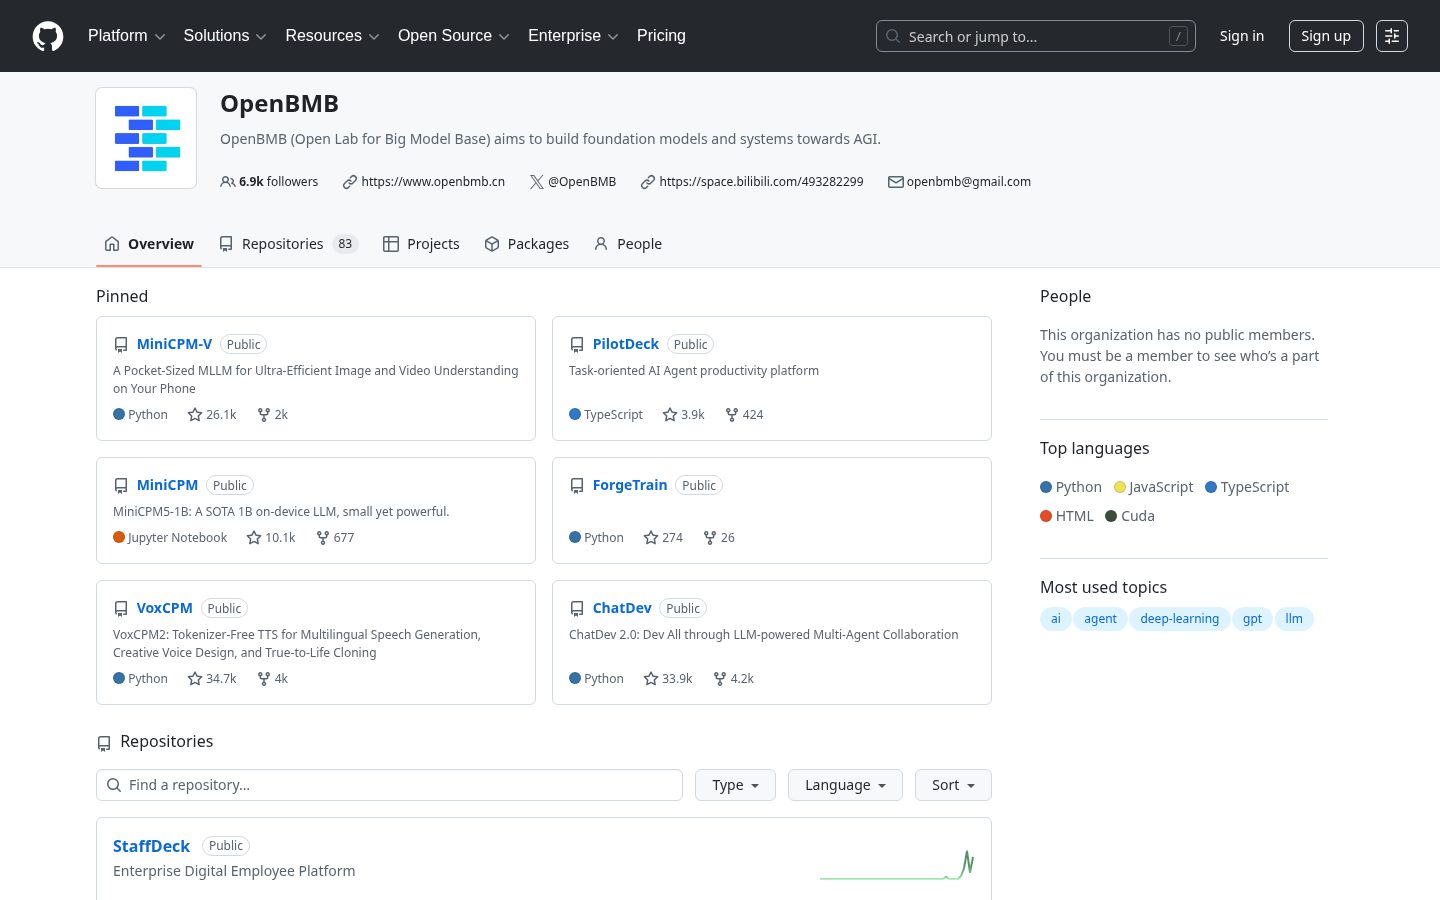Open the 6.9k followers link
1440x900 pixels.
coord(269,182)
